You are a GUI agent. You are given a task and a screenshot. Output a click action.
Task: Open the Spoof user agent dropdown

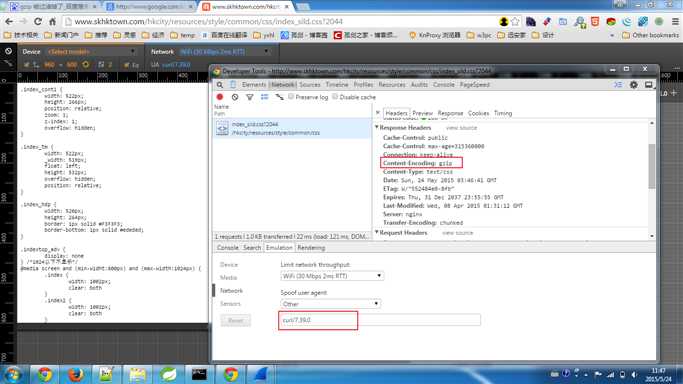pyautogui.click(x=331, y=304)
